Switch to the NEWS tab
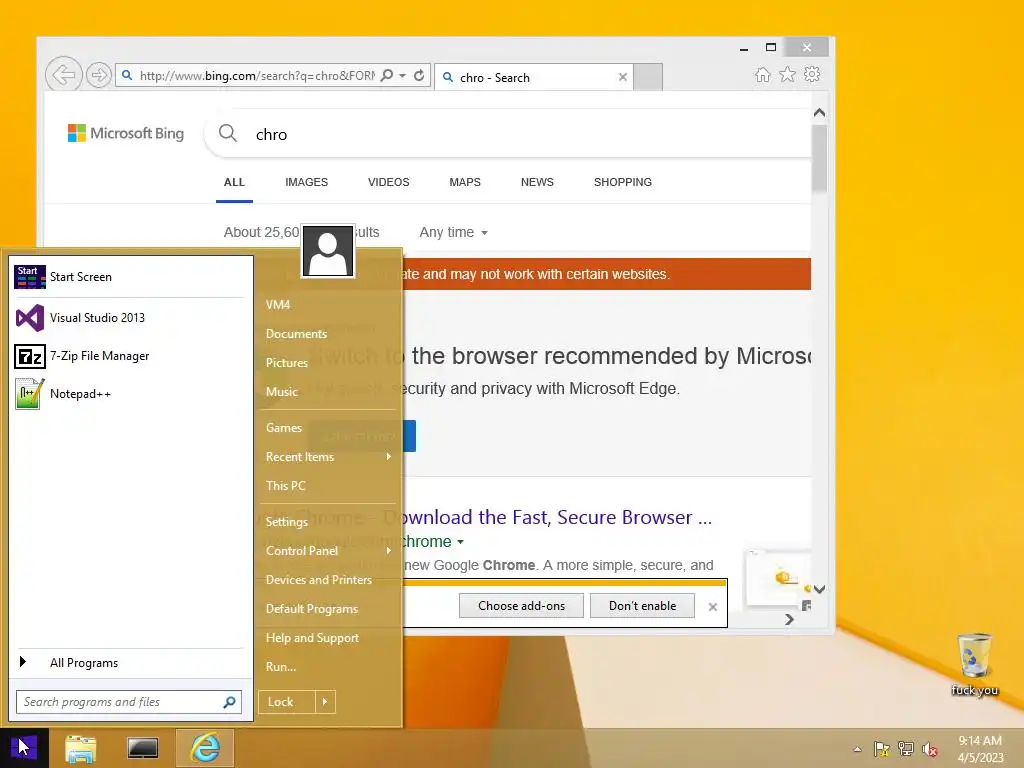This screenshot has height=768, width=1024. point(537,182)
